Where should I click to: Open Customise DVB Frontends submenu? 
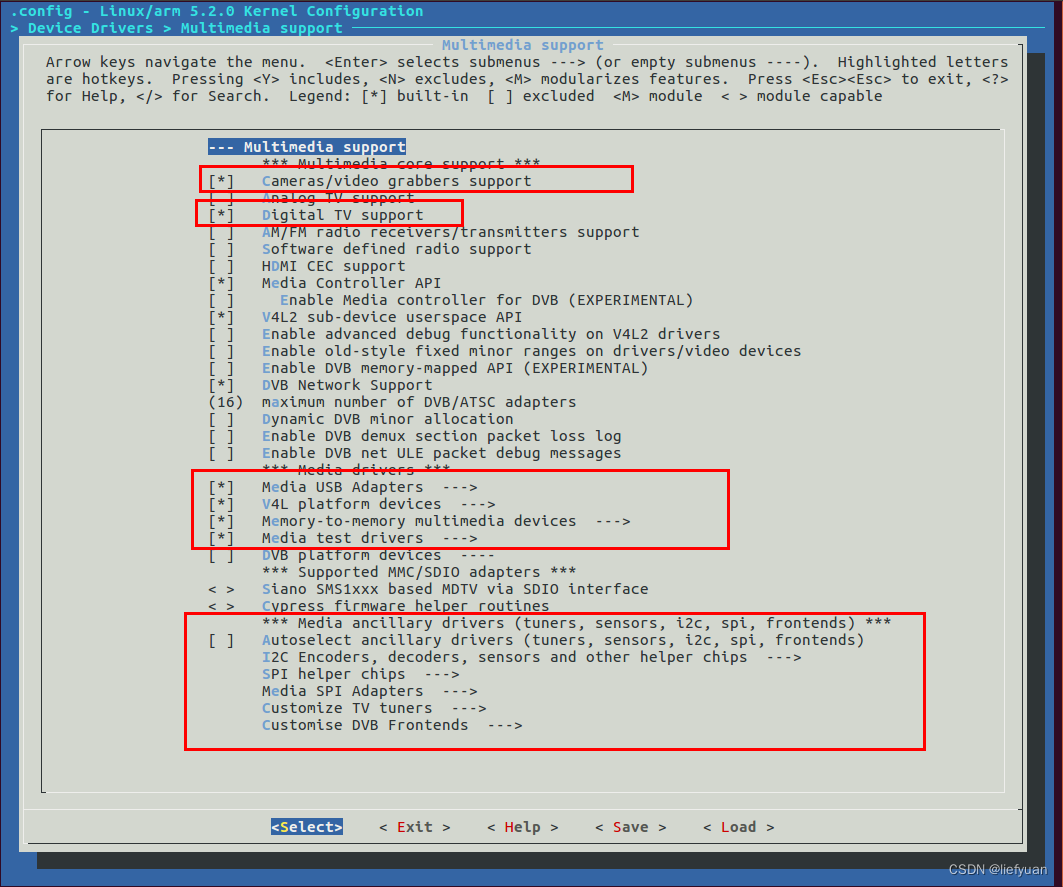pos(364,725)
